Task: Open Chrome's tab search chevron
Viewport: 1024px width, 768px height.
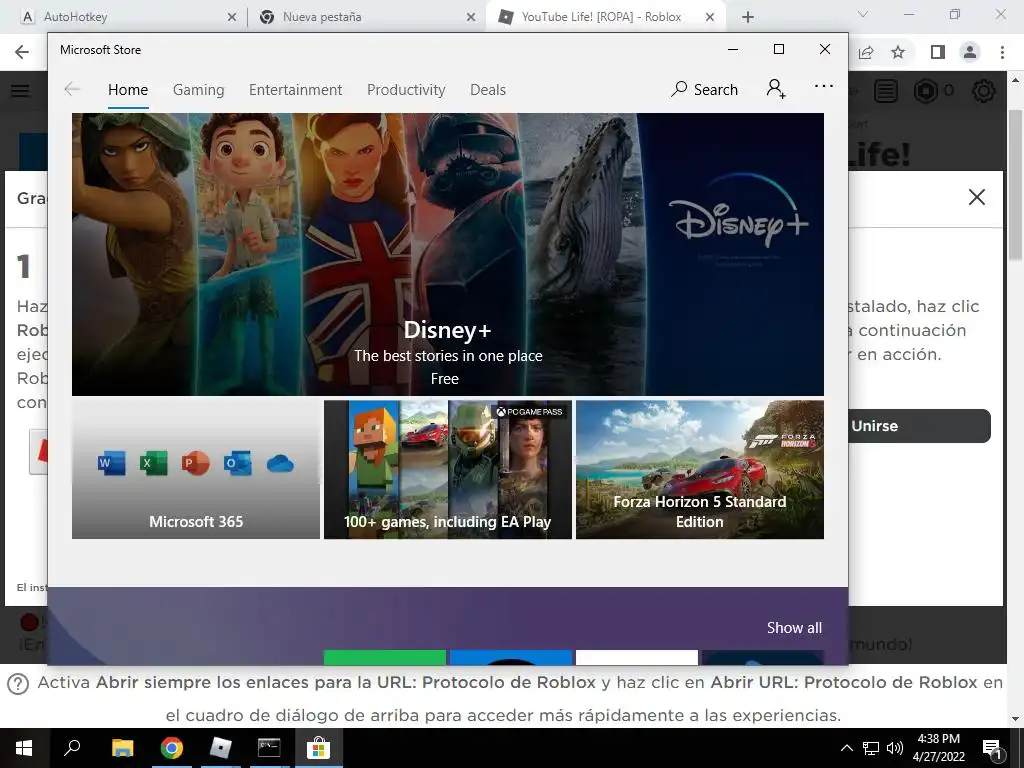Action: click(x=863, y=14)
